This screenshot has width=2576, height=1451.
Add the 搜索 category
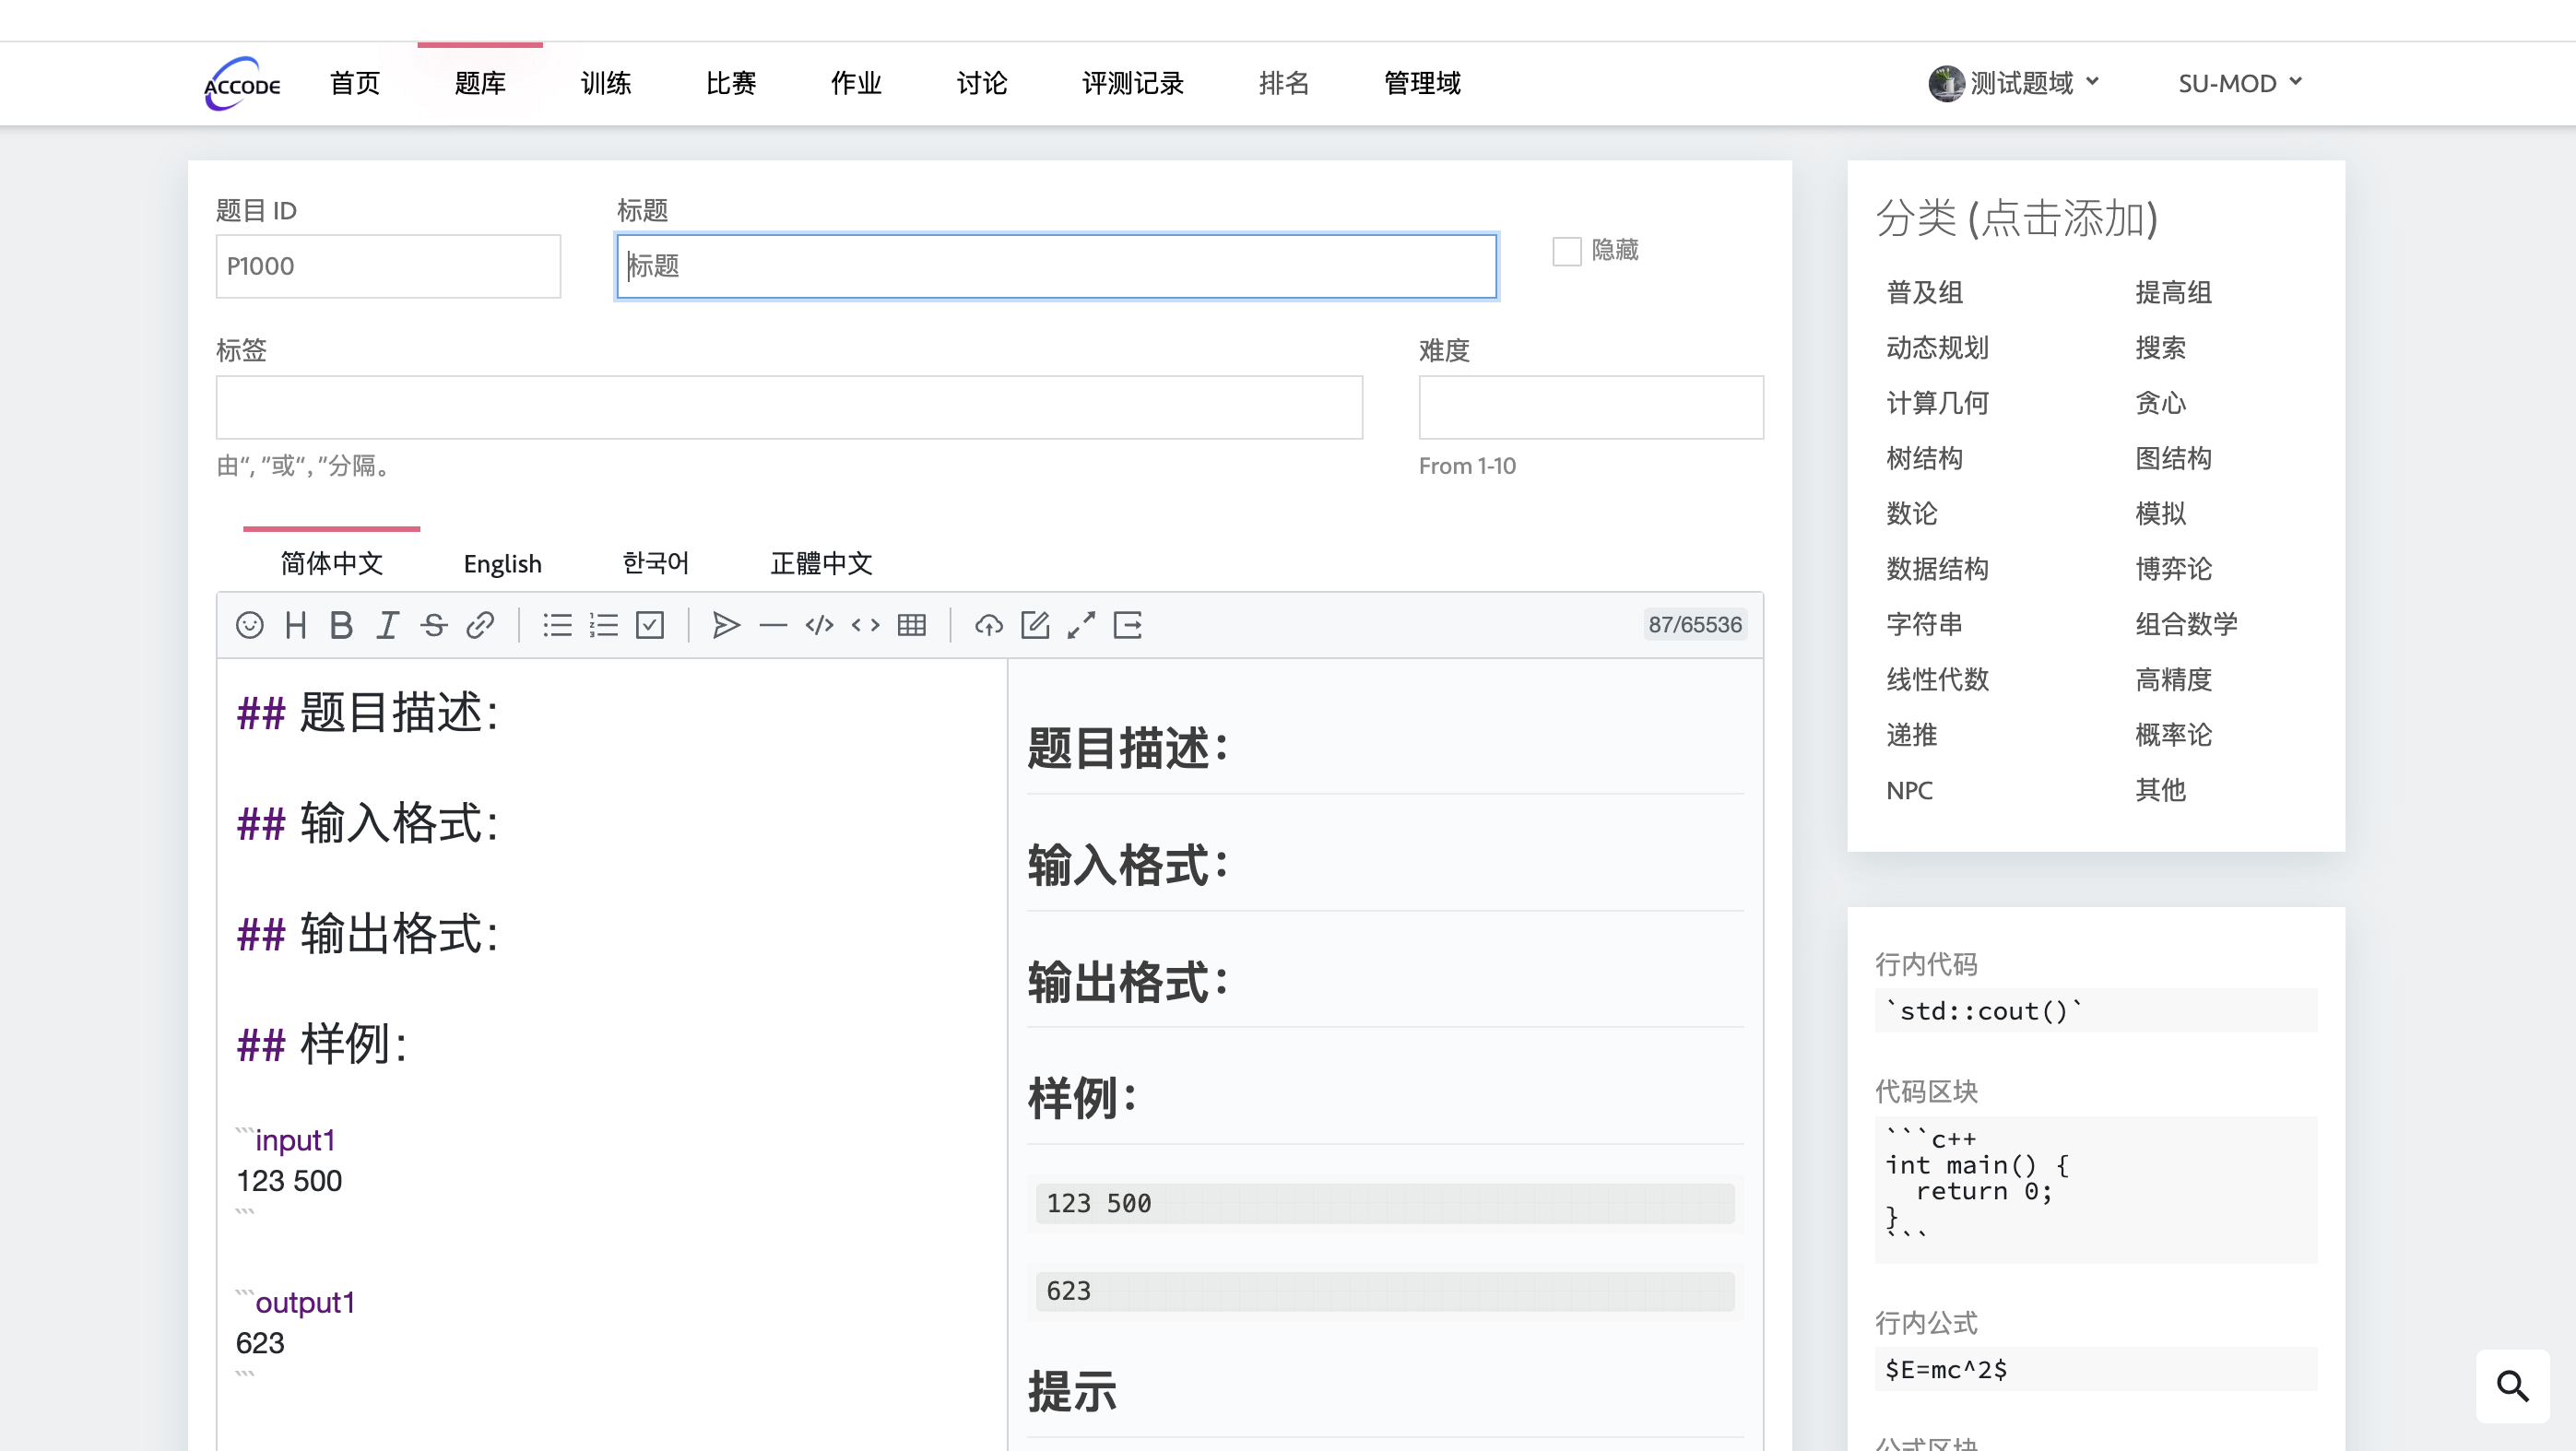click(x=2160, y=347)
